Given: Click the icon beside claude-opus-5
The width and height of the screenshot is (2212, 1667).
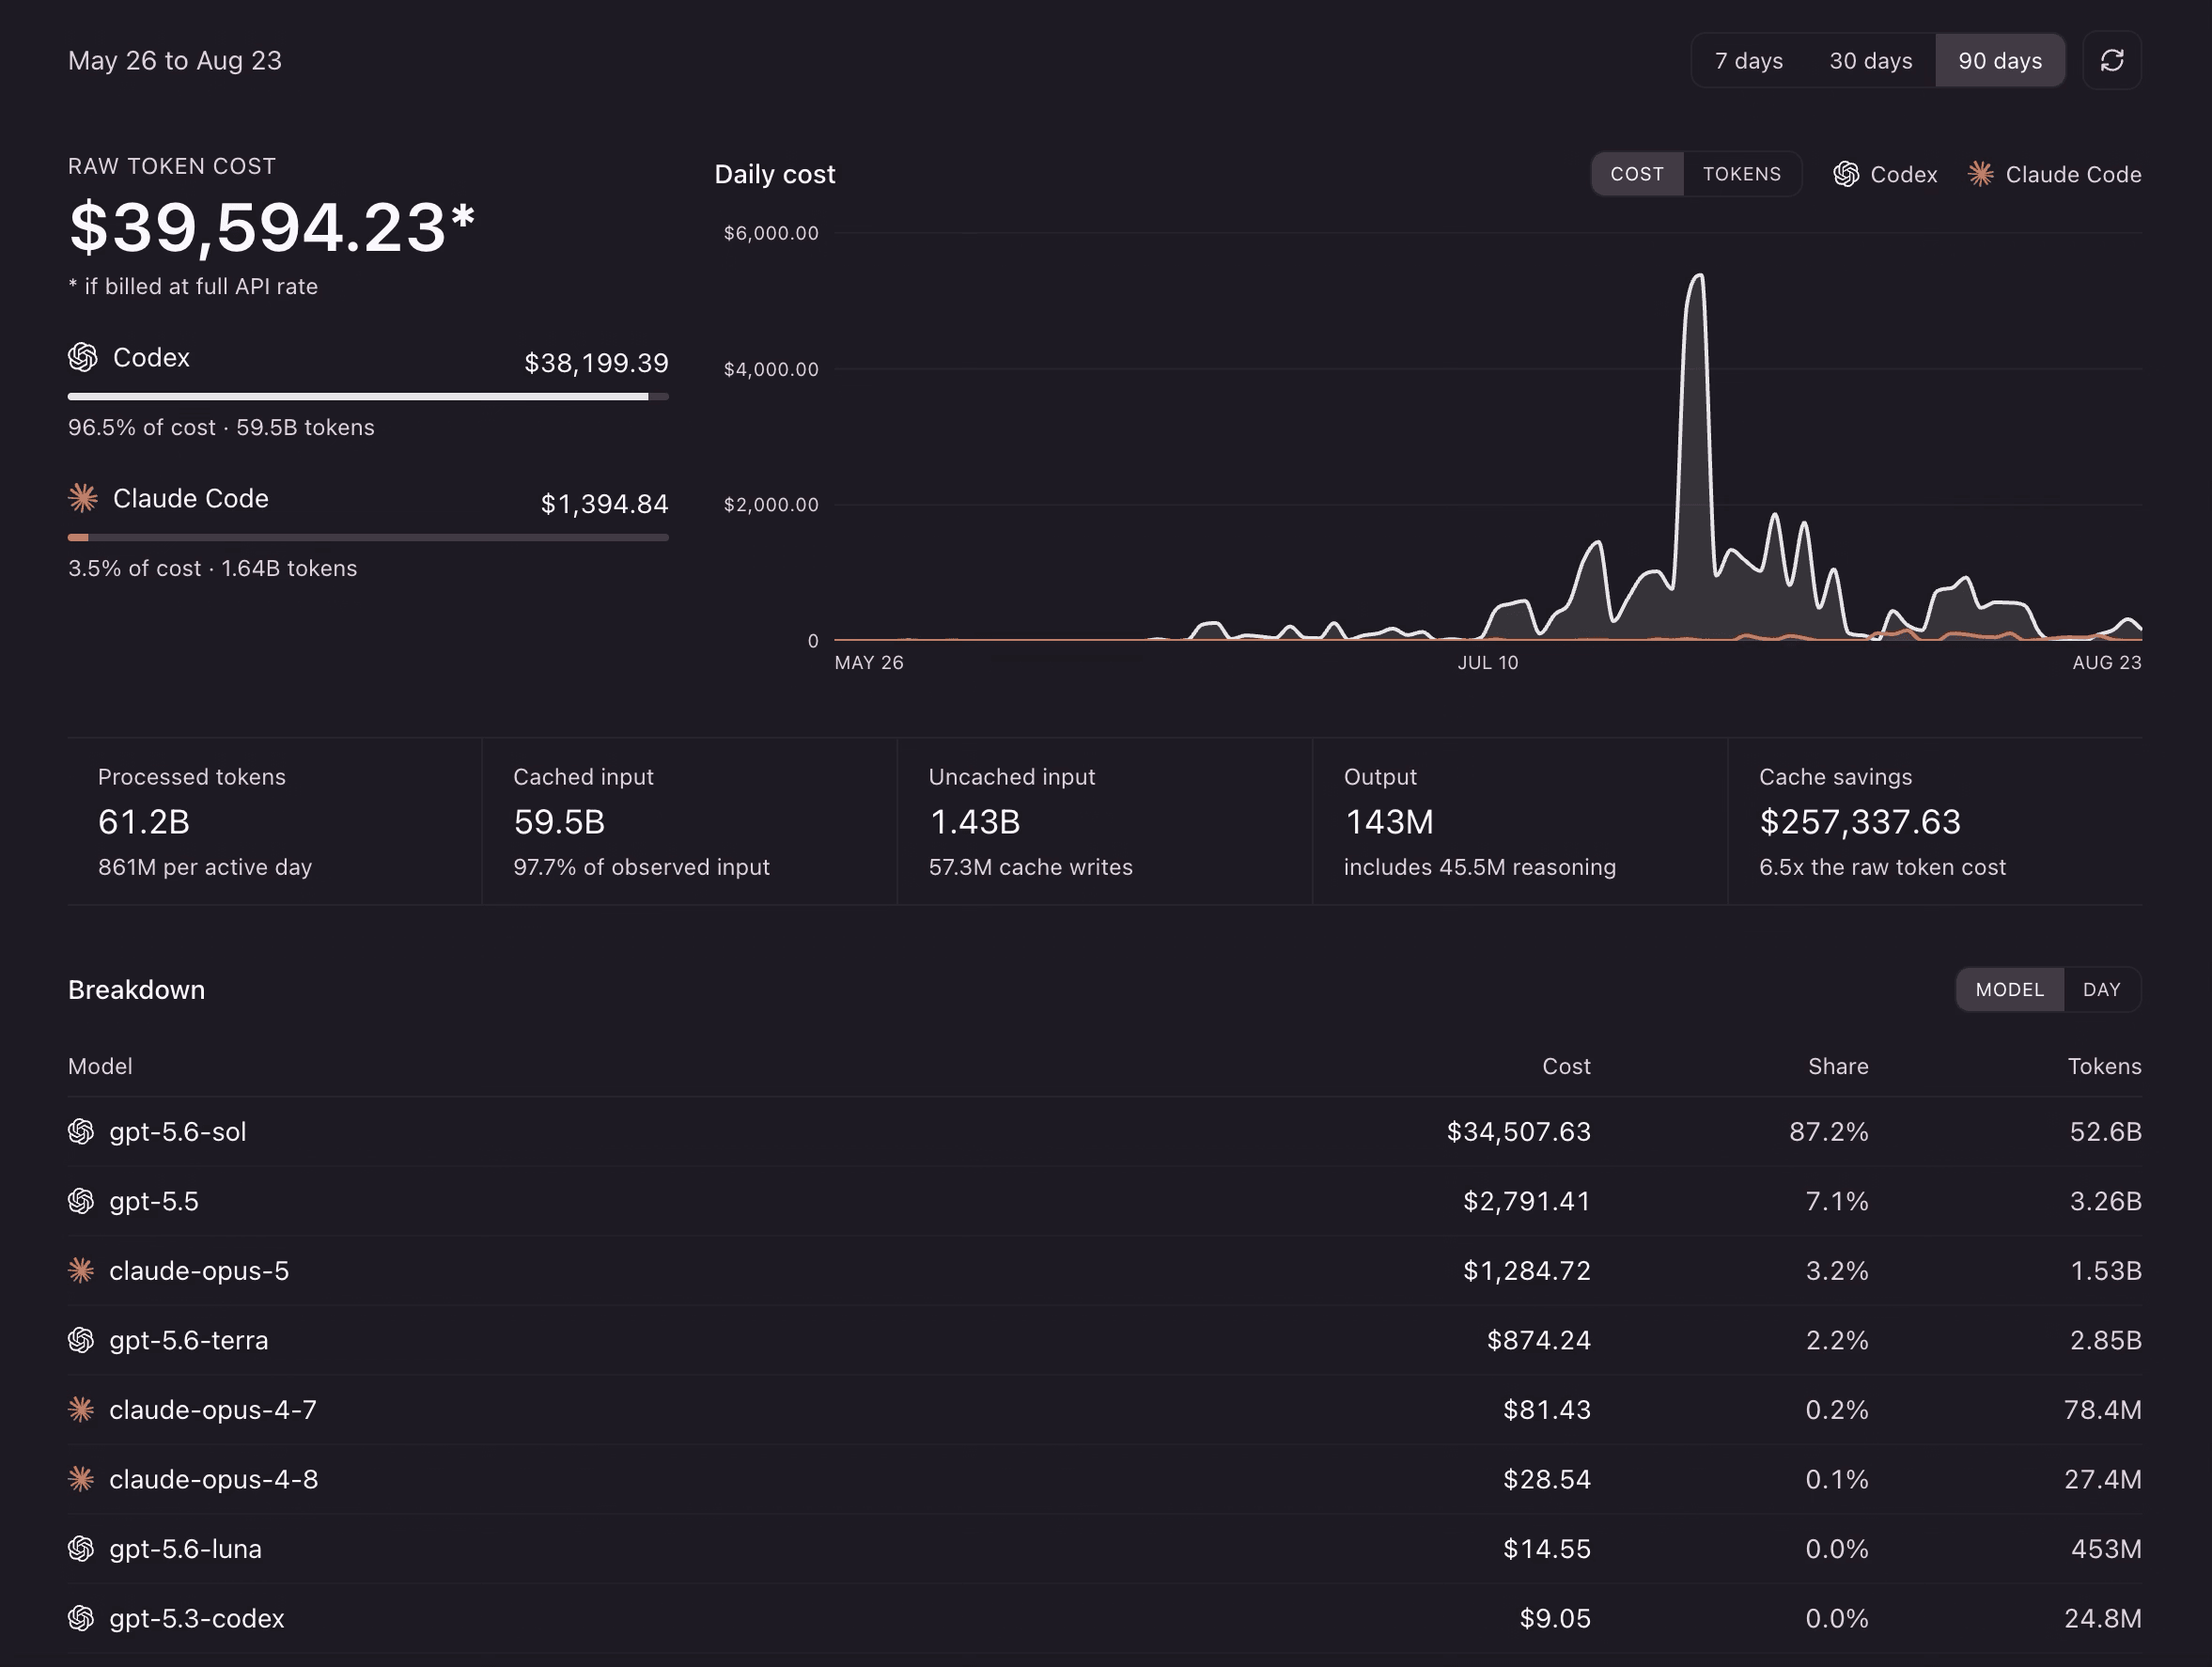Looking at the screenshot, I should pos(81,1270).
